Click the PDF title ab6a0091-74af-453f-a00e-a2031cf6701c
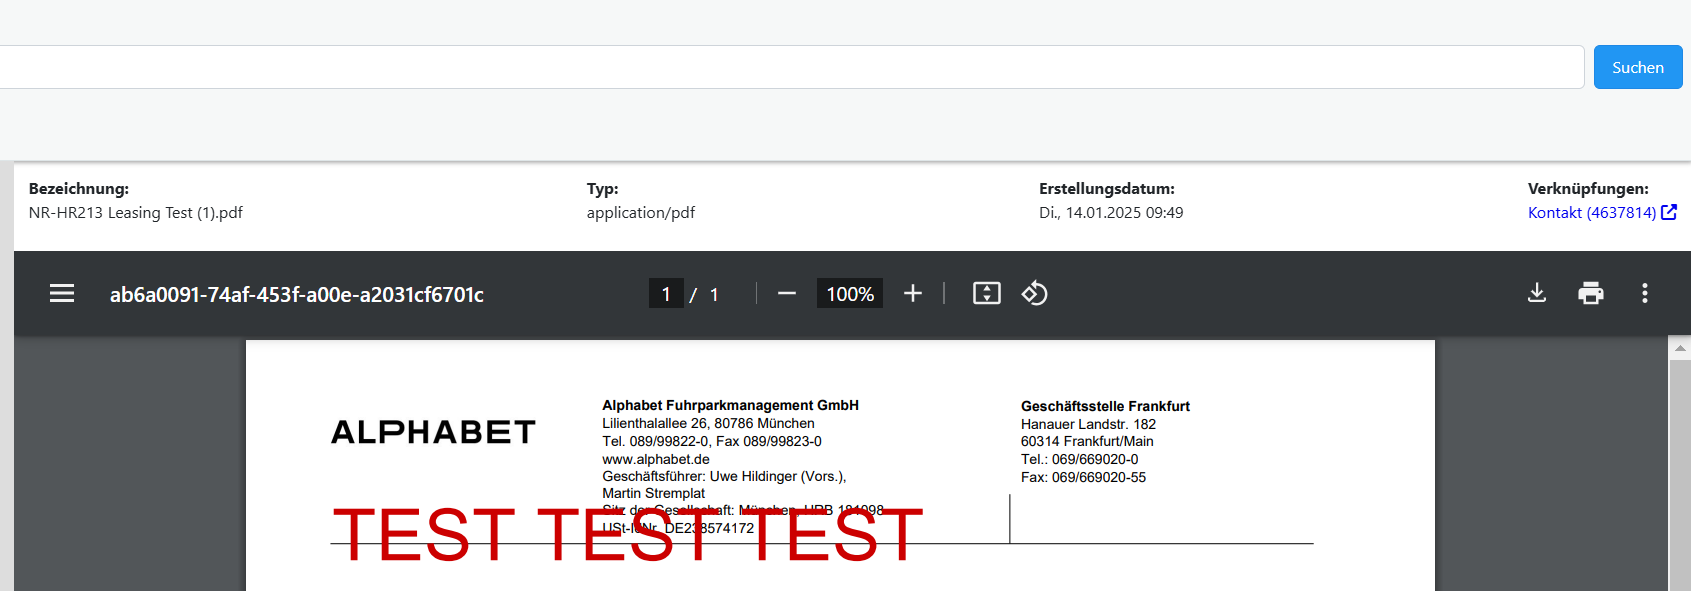1691x591 pixels. click(297, 294)
